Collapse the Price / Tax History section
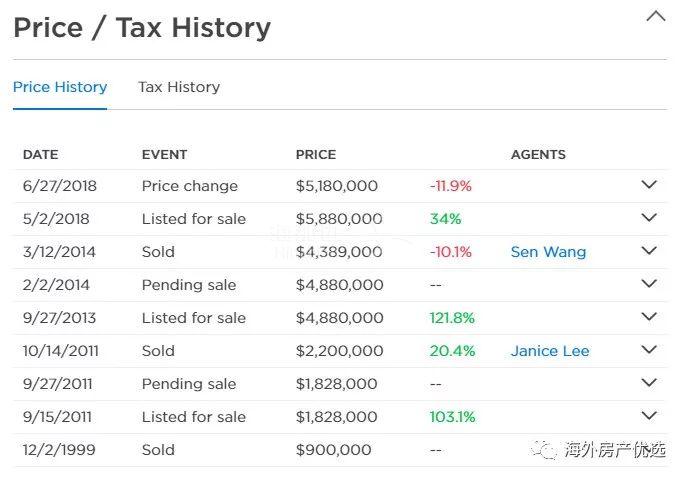This screenshot has width=687, height=479. coord(656,17)
